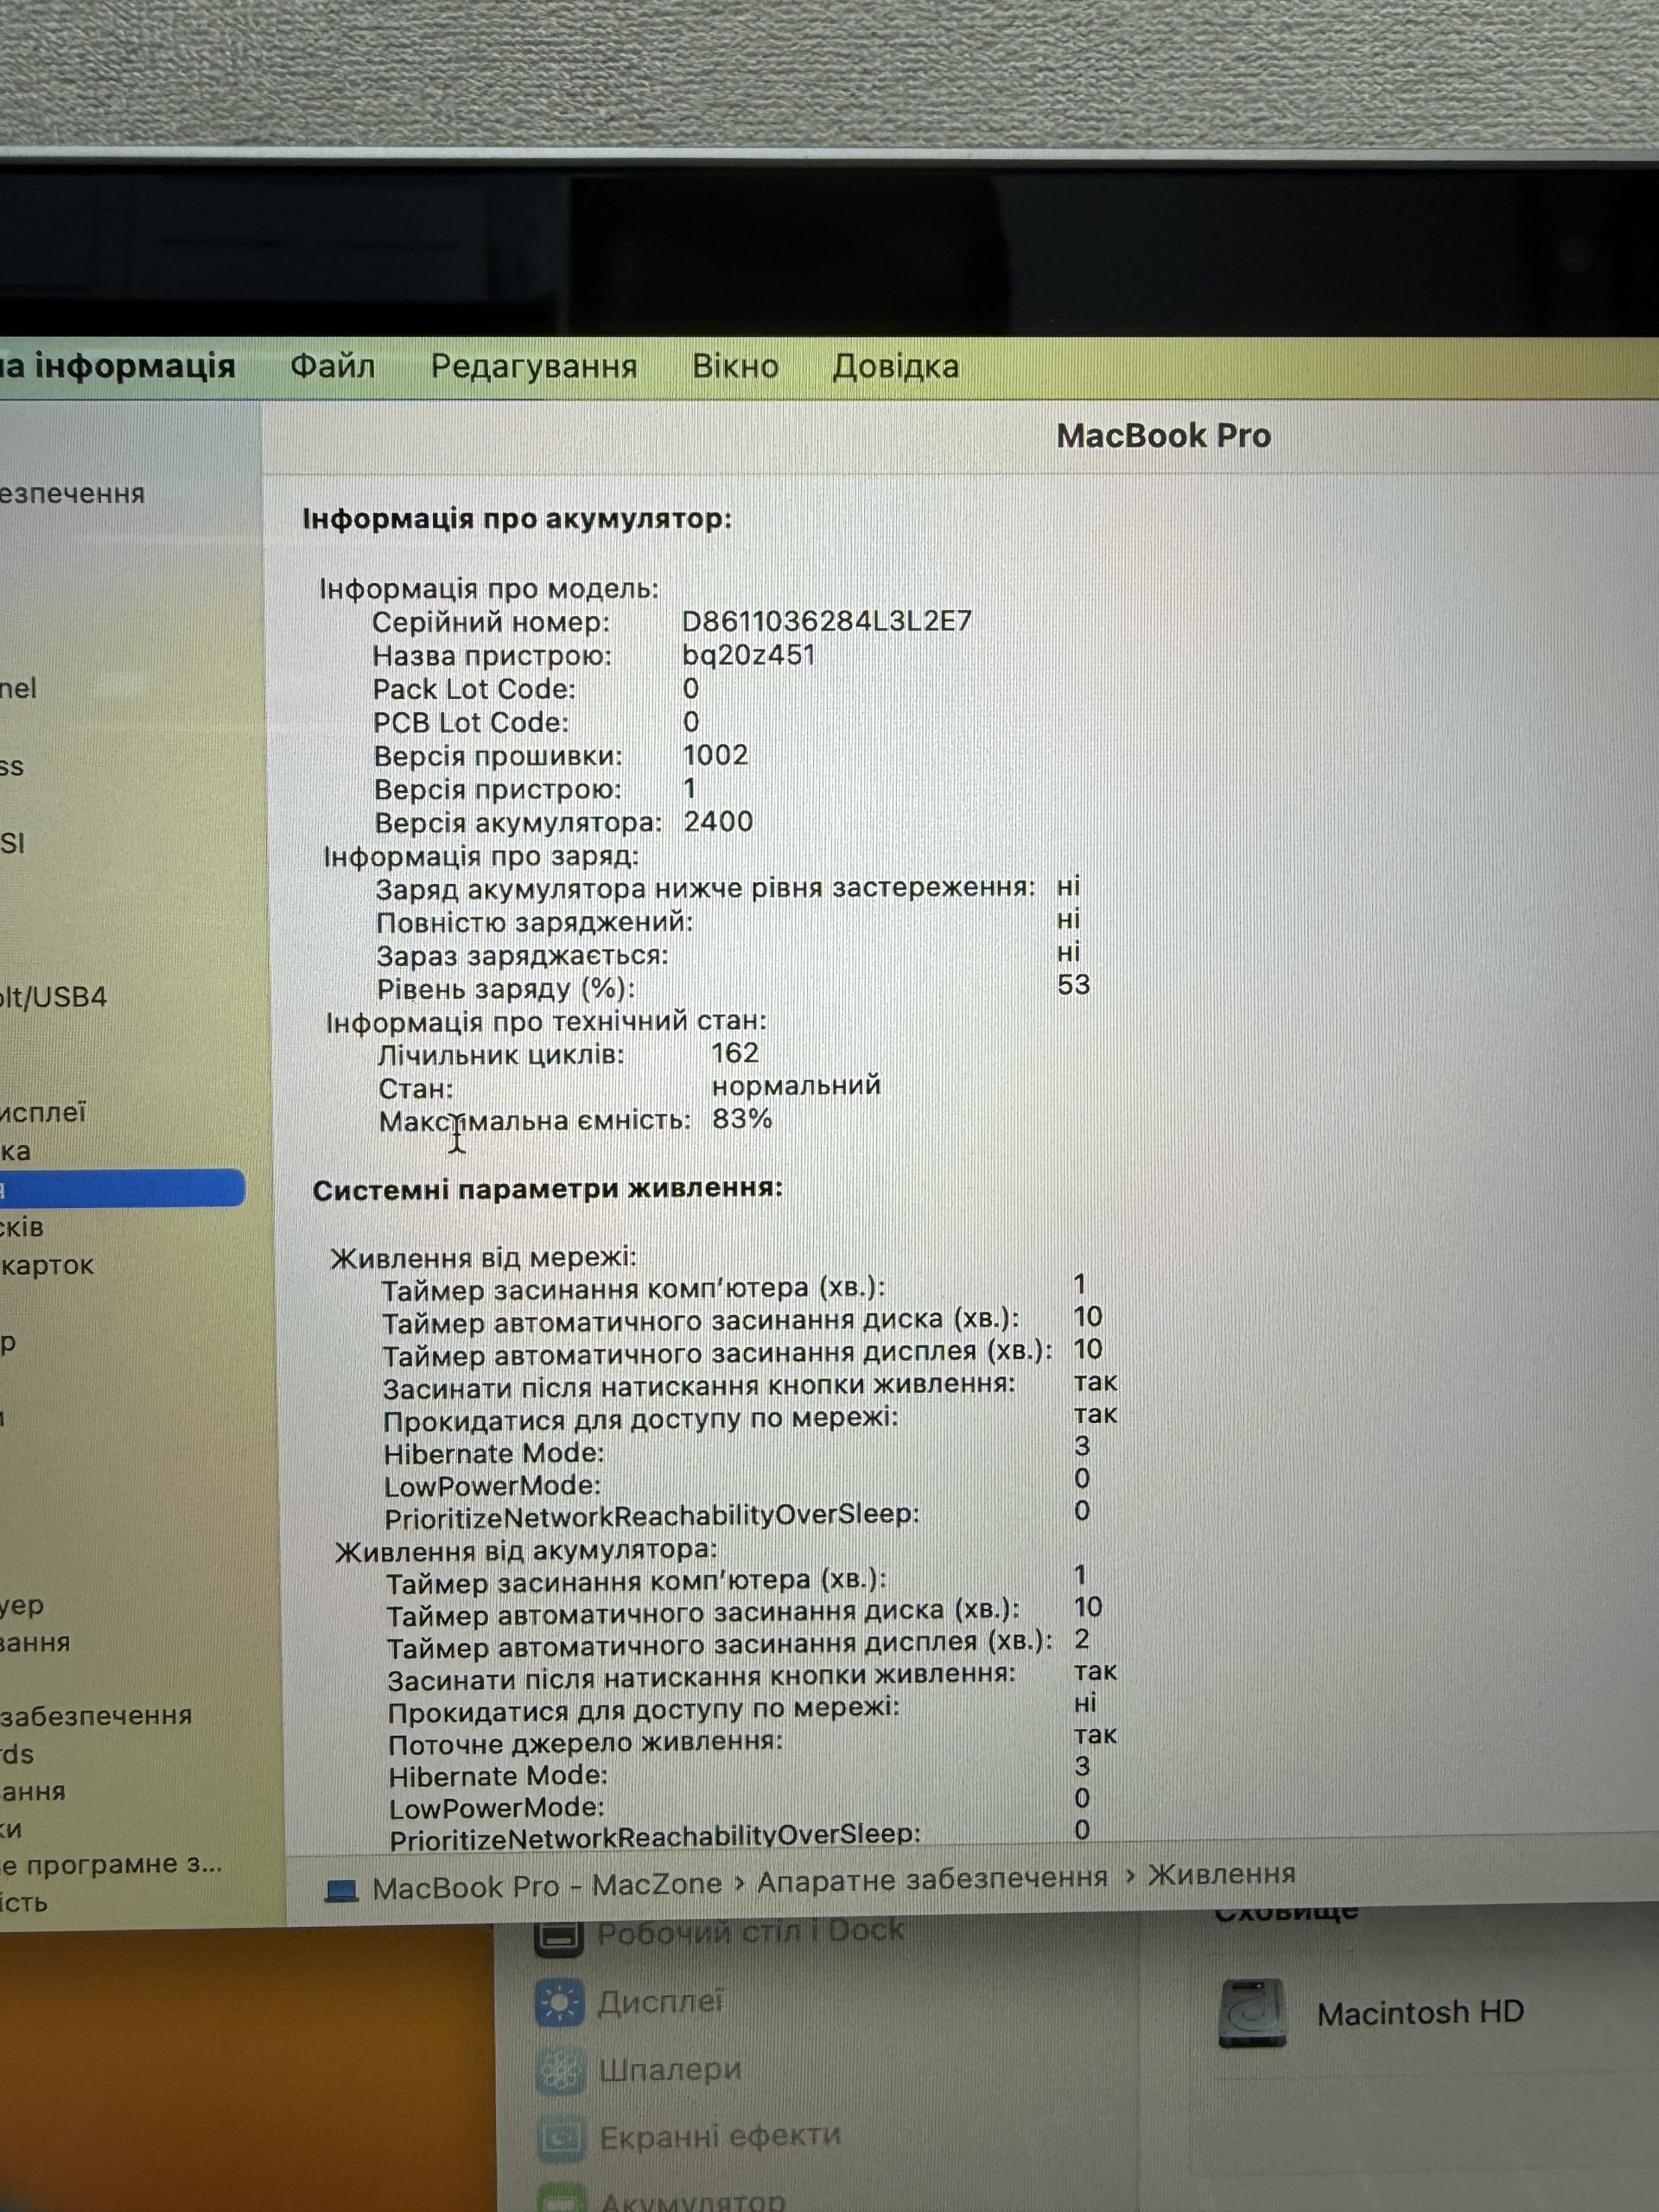
Task: Click device name value 'bq20z451'
Action: coord(749,655)
